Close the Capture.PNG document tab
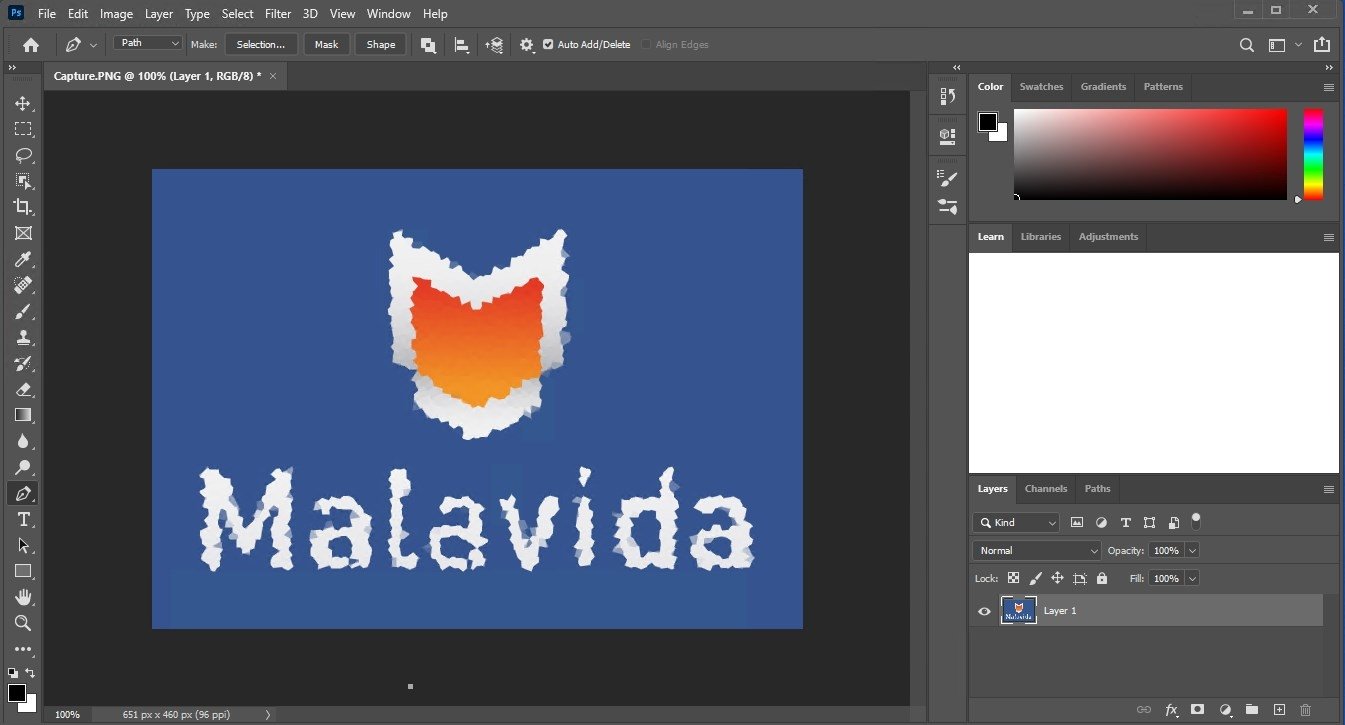 [x=273, y=76]
